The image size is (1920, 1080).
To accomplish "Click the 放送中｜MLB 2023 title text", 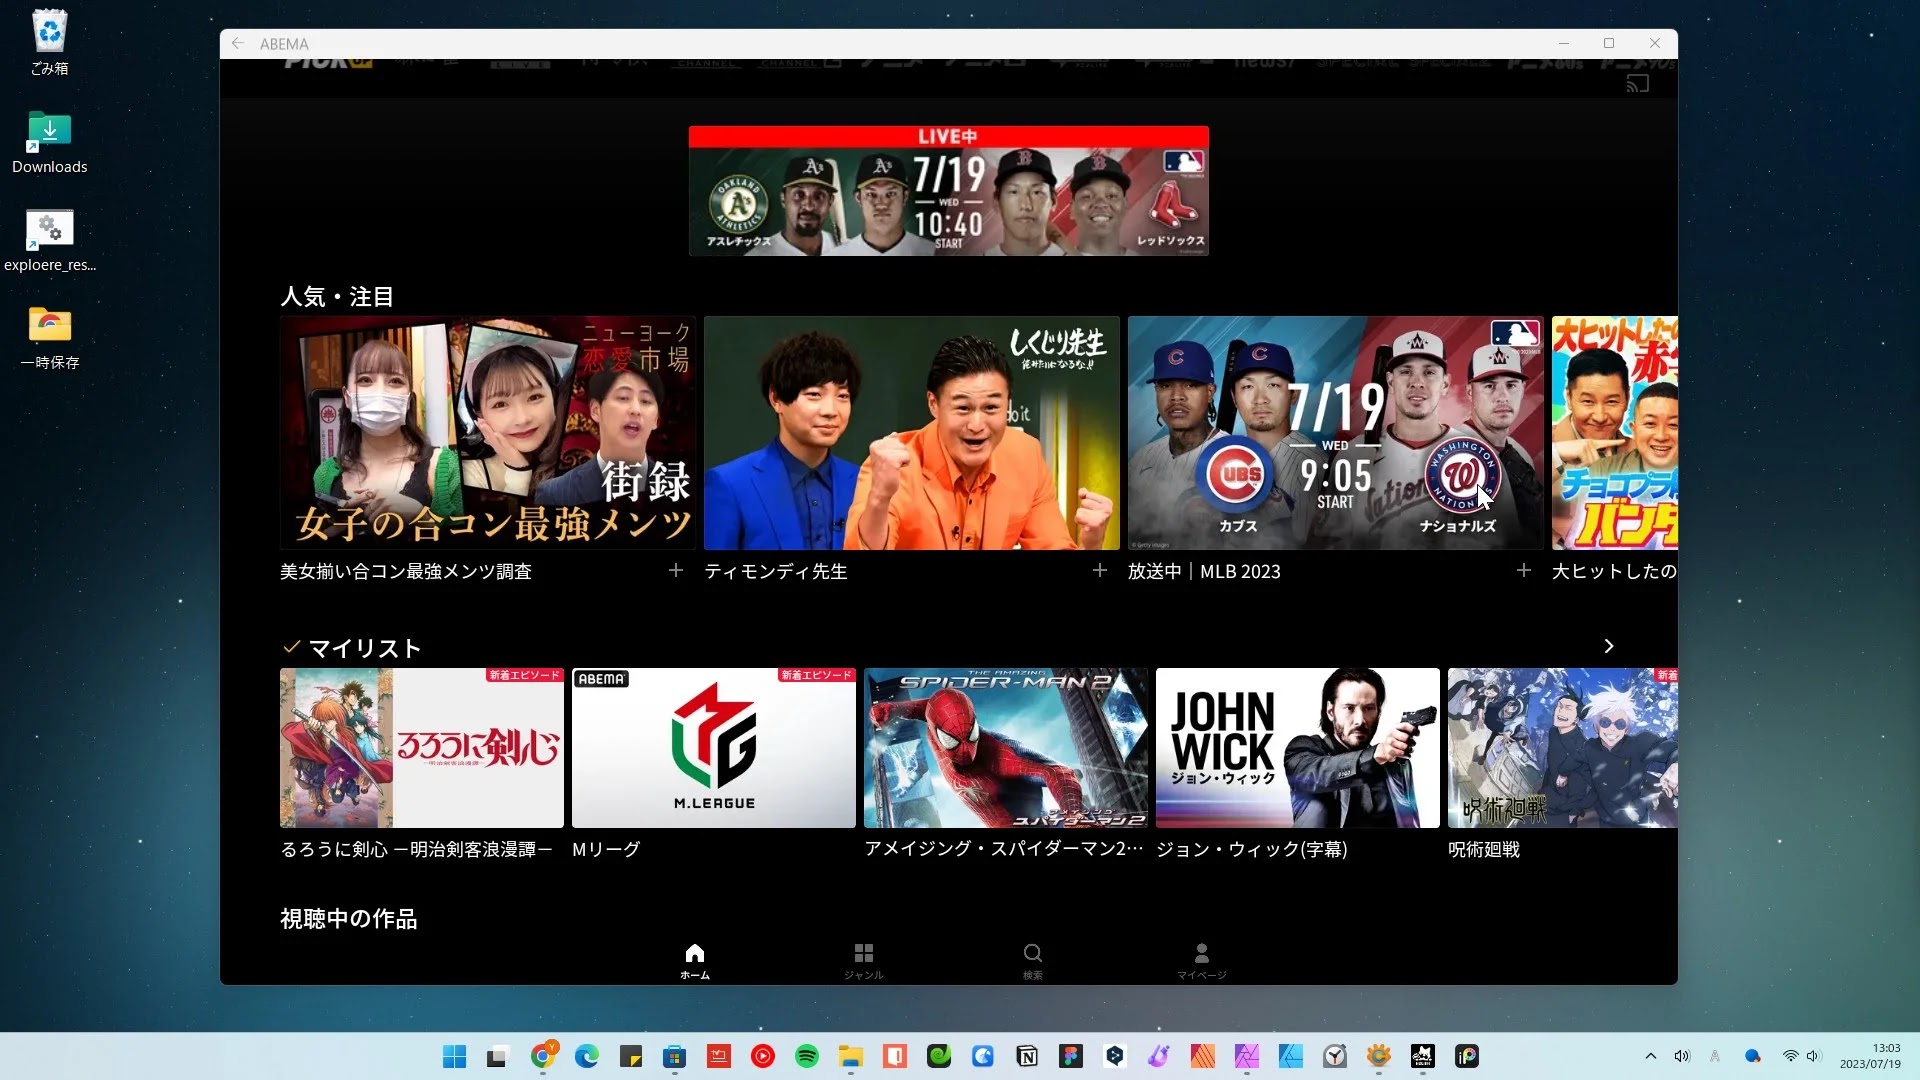I will 1204,571.
